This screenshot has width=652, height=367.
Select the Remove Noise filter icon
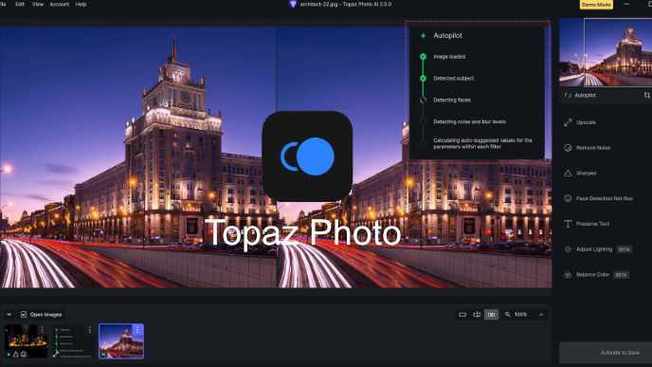(568, 148)
